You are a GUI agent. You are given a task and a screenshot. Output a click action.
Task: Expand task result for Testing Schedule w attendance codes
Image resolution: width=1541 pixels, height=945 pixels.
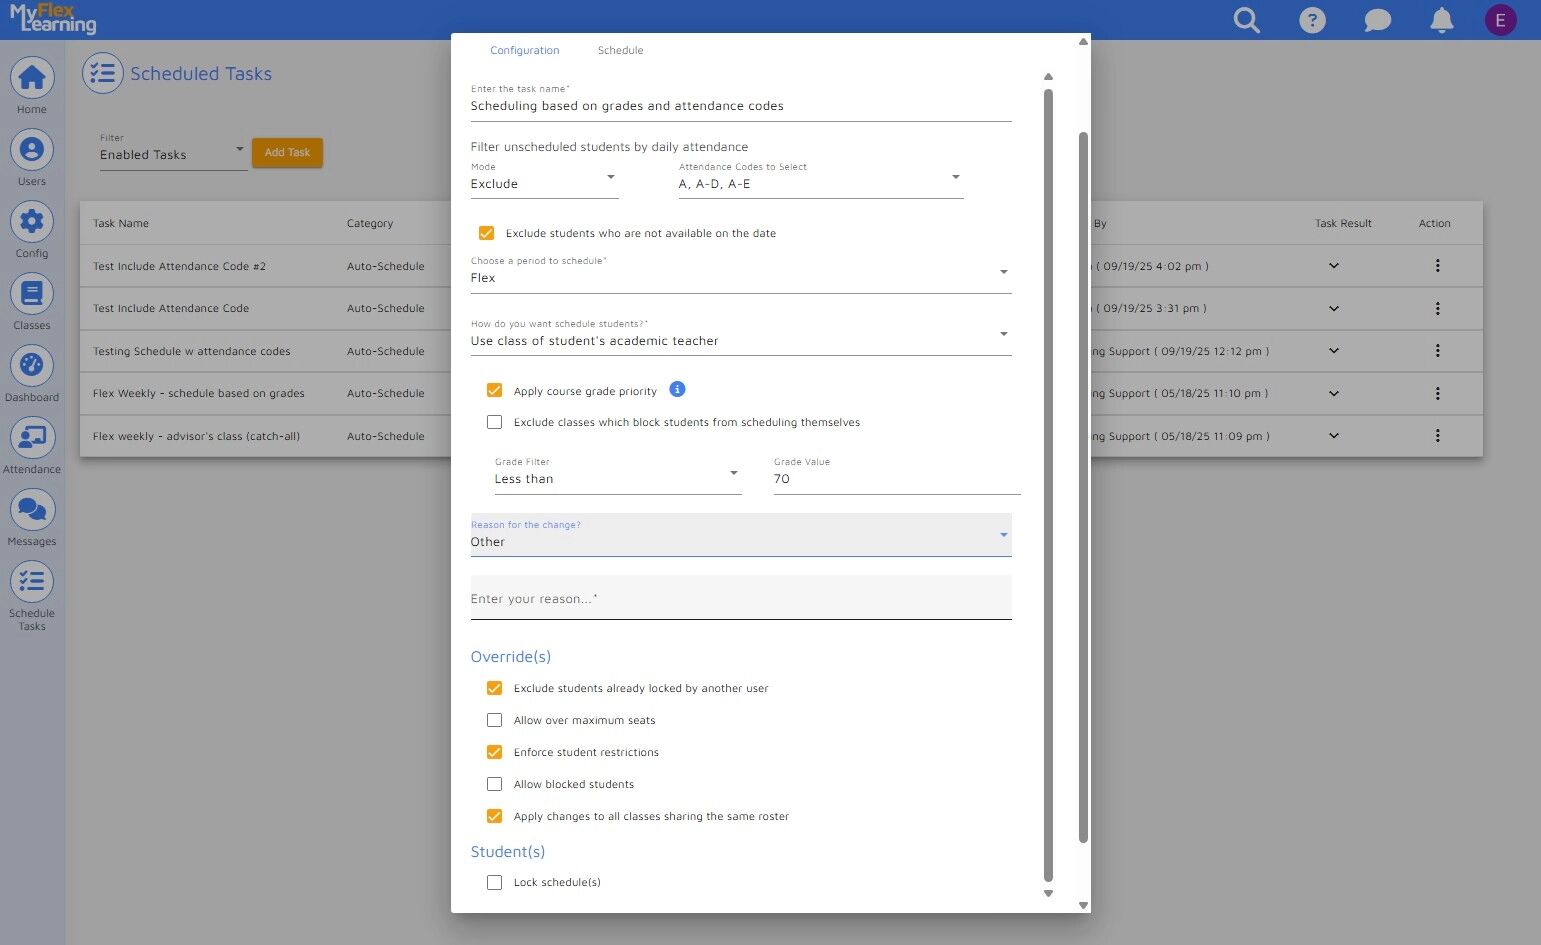pyautogui.click(x=1333, y=351)
